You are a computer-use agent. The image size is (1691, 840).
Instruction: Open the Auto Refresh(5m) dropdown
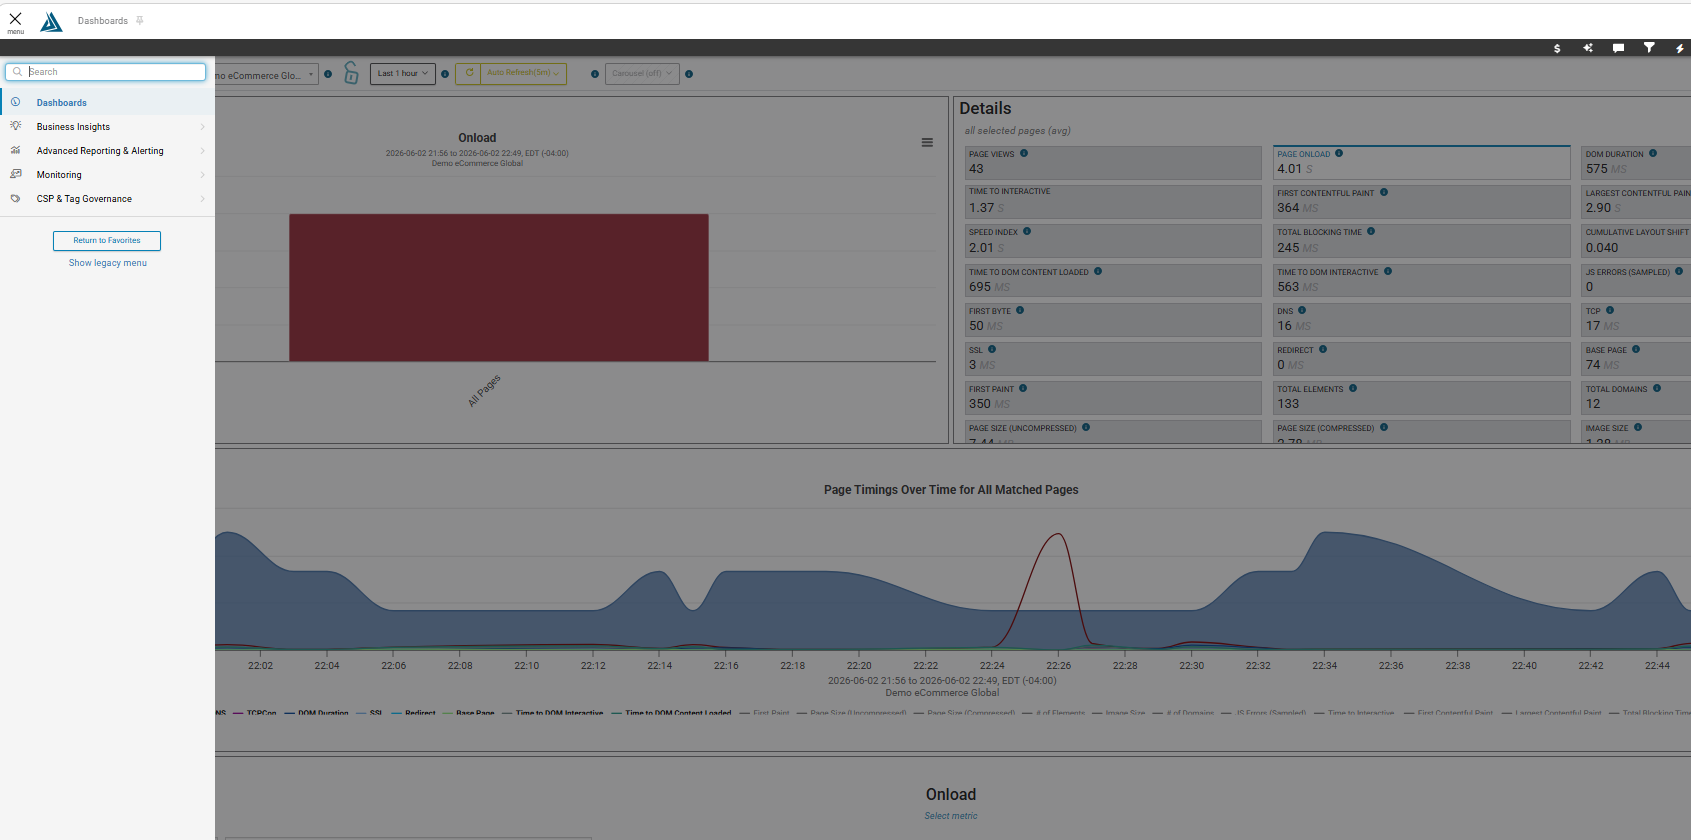point(524,74)
